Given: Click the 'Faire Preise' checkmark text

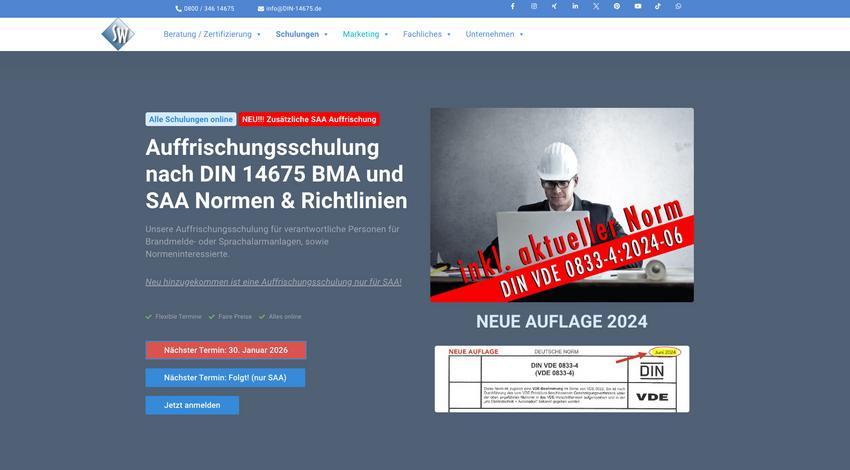Looking at the screenshot, I should [x=230, y=317].
